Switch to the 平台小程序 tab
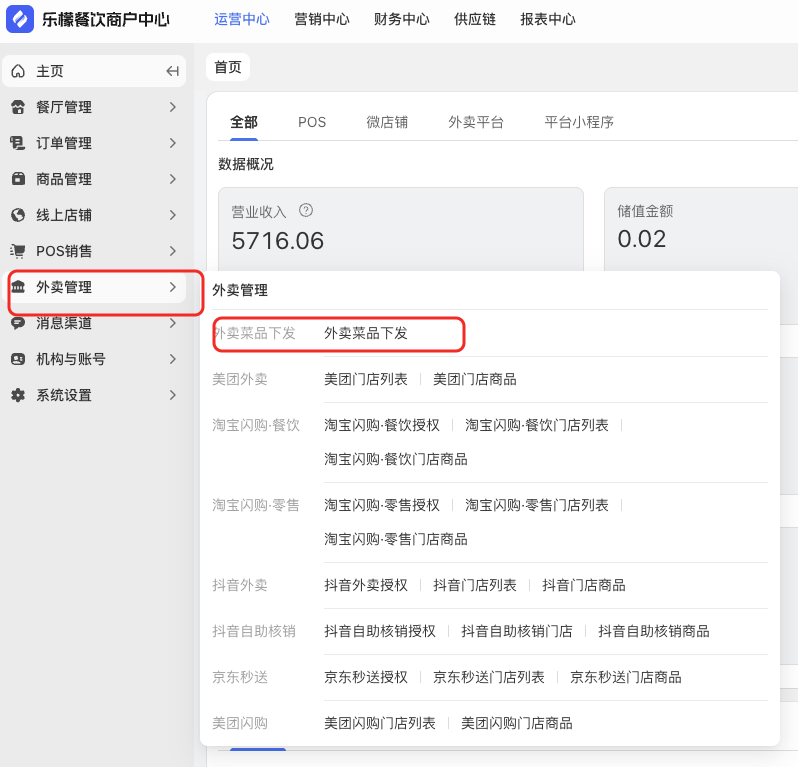 (579, 122)
